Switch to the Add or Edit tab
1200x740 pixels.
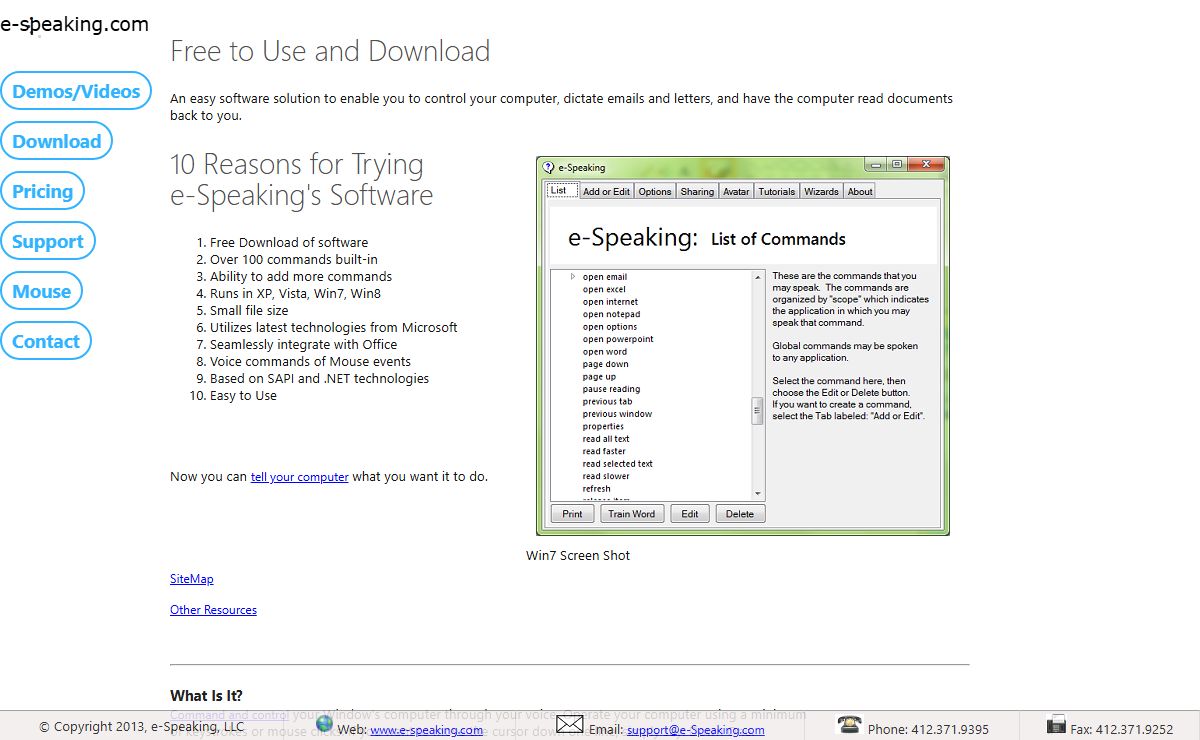point(606,191)
